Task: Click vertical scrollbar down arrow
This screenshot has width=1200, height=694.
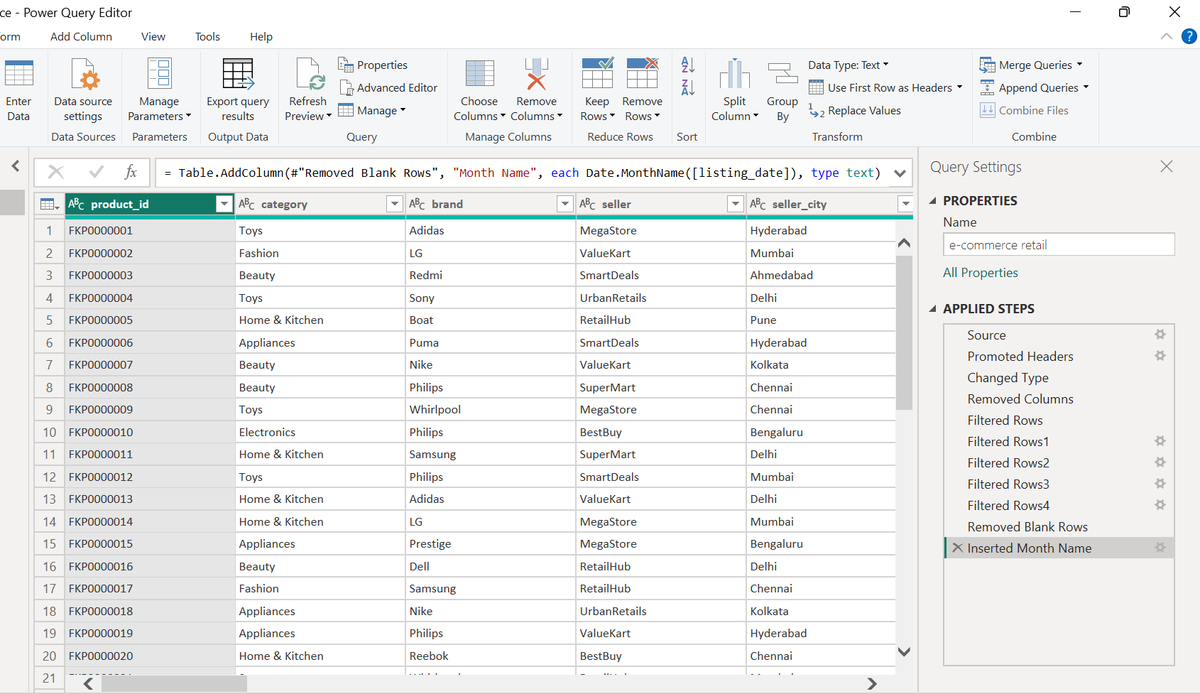Action: 905,652
